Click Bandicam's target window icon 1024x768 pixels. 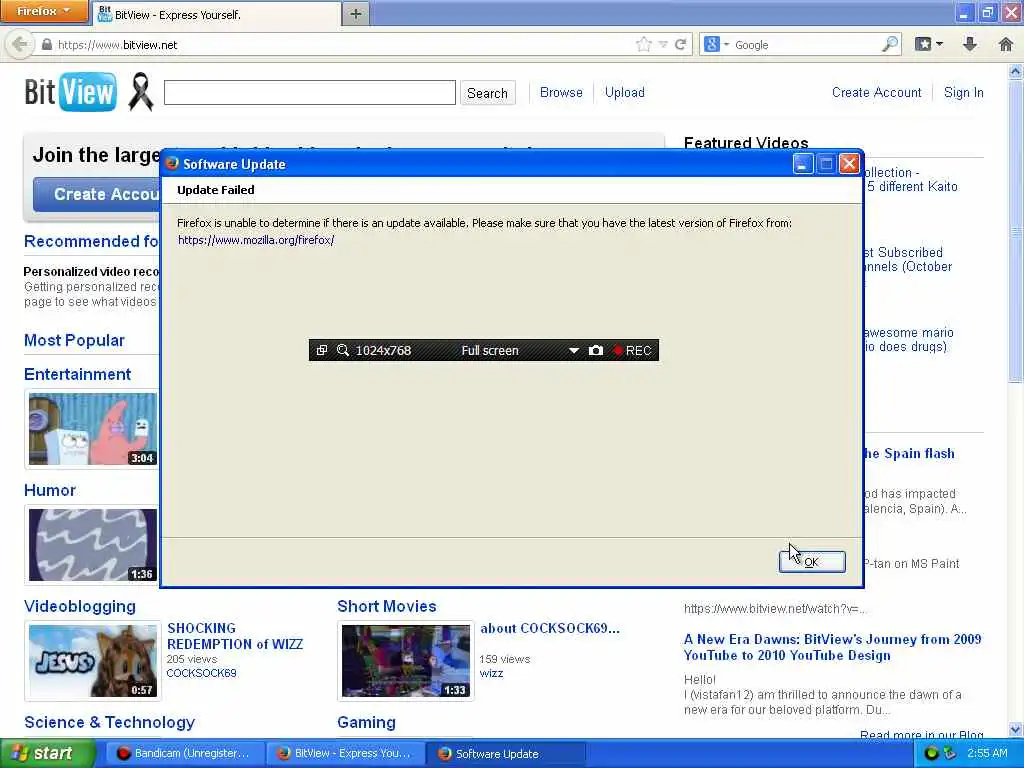click(321, 350)
